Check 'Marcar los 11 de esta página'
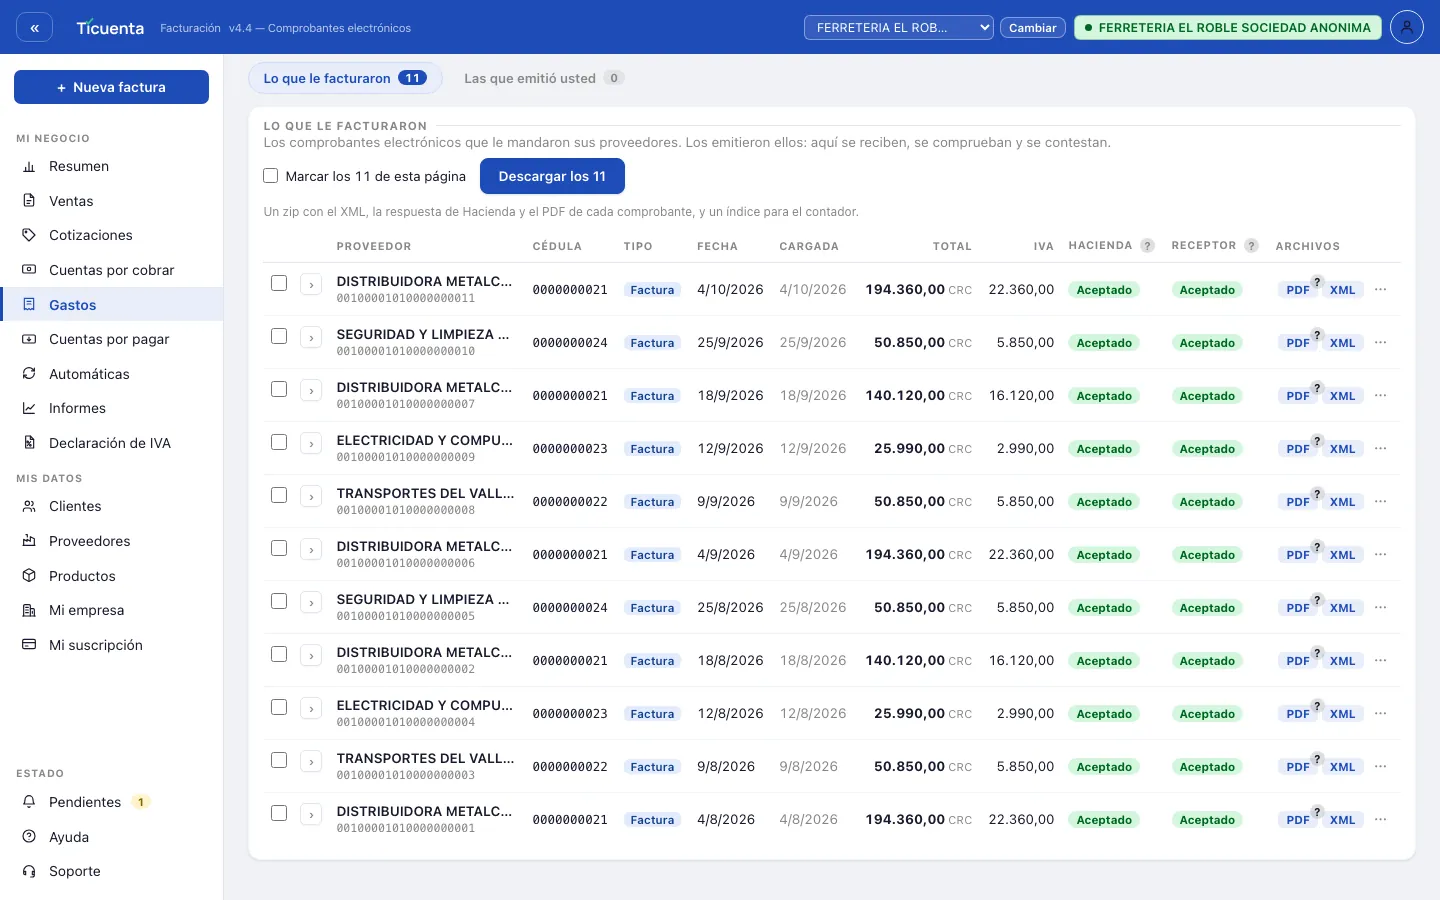The image size is (1440, 900). [x=270, y=176]
